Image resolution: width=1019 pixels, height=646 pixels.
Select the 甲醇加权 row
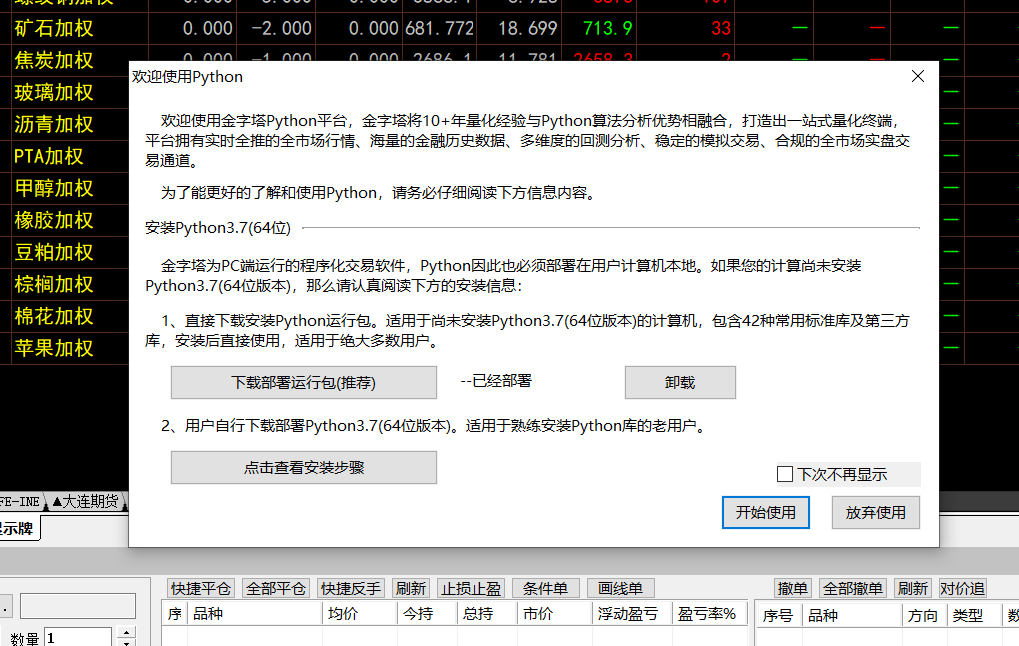click(x=54, y=188)
